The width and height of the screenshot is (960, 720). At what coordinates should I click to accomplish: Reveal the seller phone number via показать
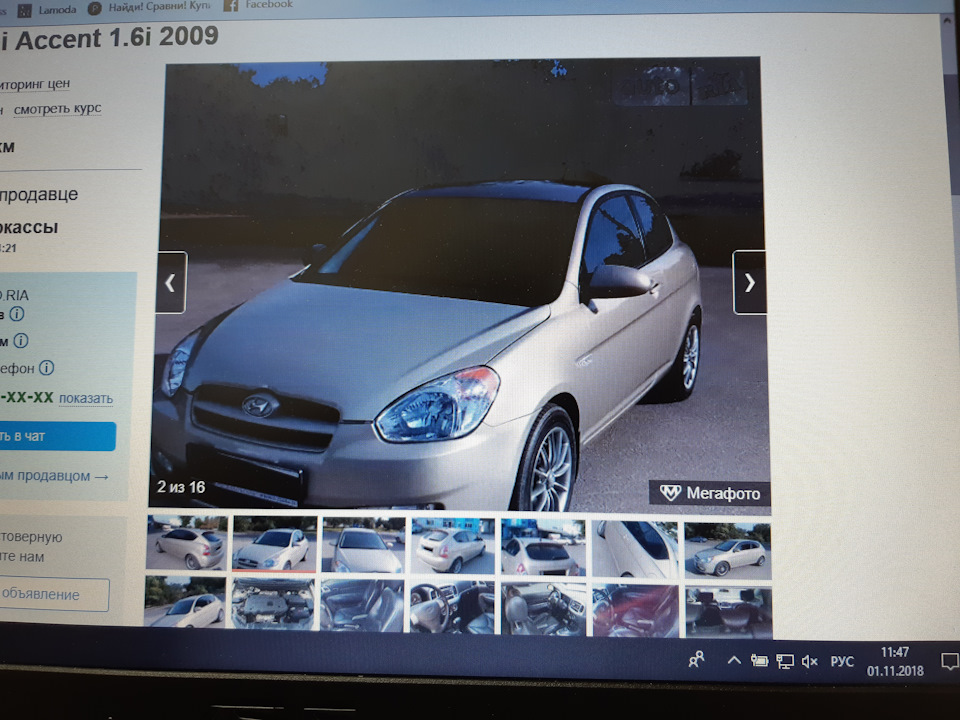tap(86, 398)
